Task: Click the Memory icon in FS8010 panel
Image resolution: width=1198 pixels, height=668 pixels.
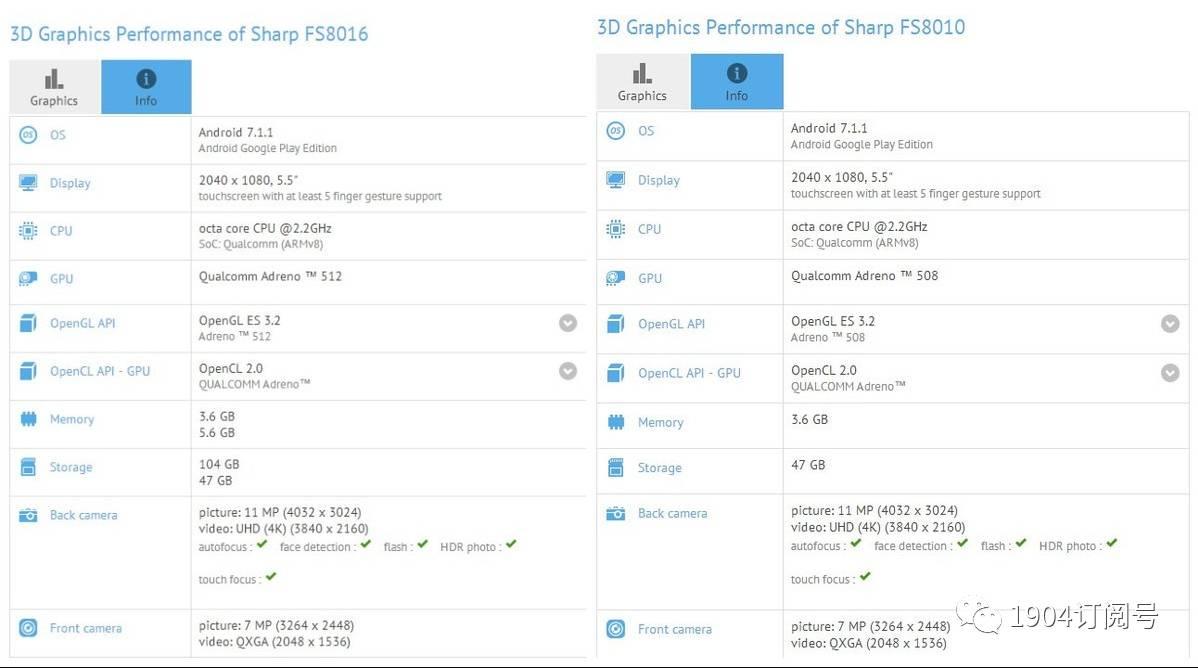Action: pos(616,422)
